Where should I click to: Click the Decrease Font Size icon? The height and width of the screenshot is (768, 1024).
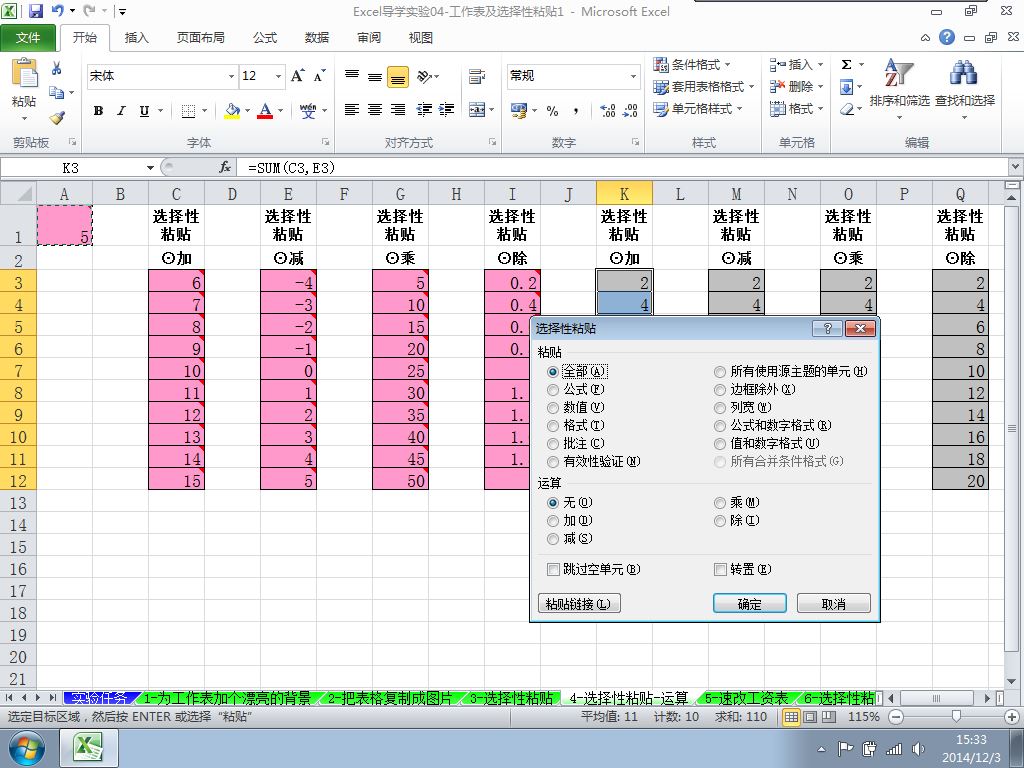[319, 76]
